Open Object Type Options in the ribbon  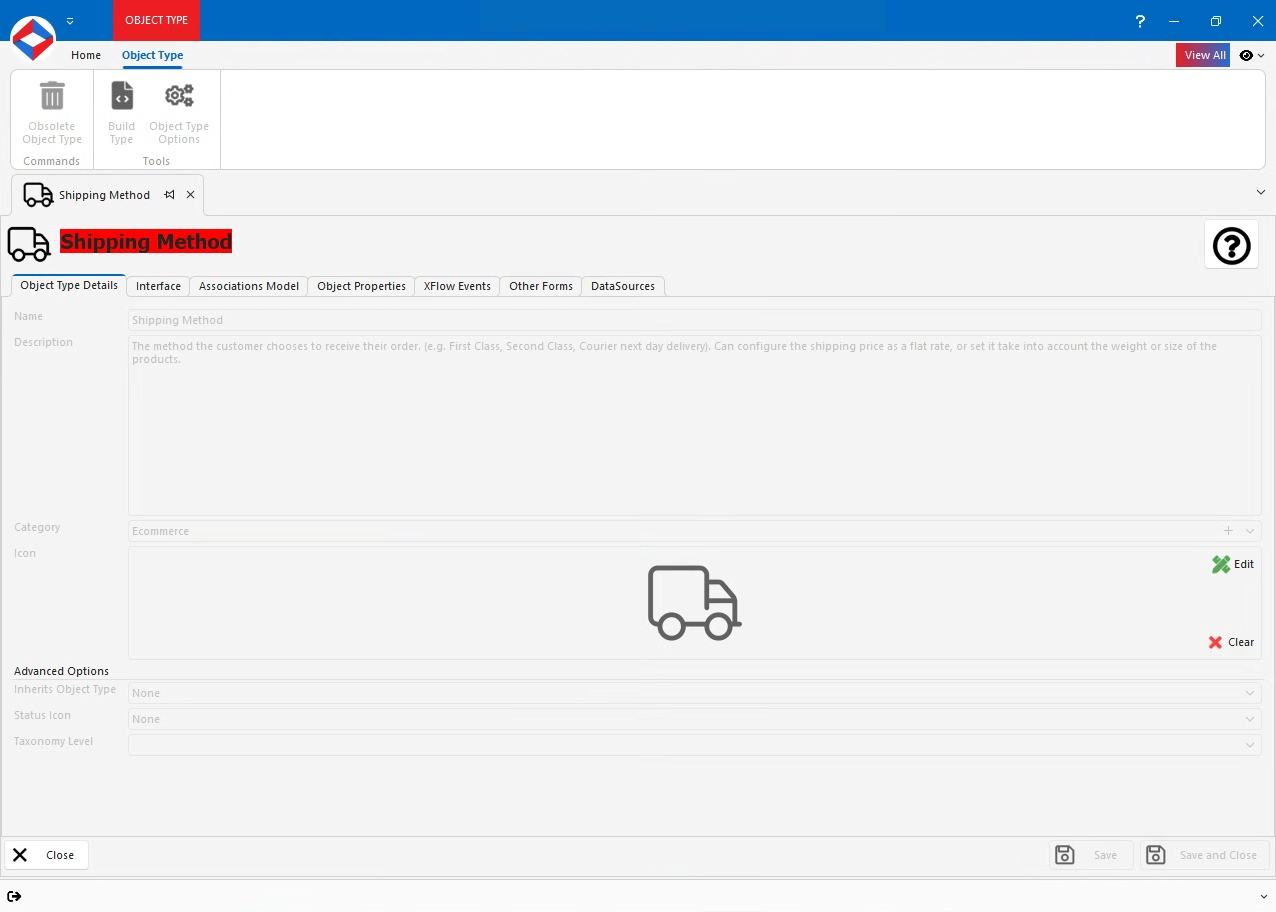(x=179, y=95)
